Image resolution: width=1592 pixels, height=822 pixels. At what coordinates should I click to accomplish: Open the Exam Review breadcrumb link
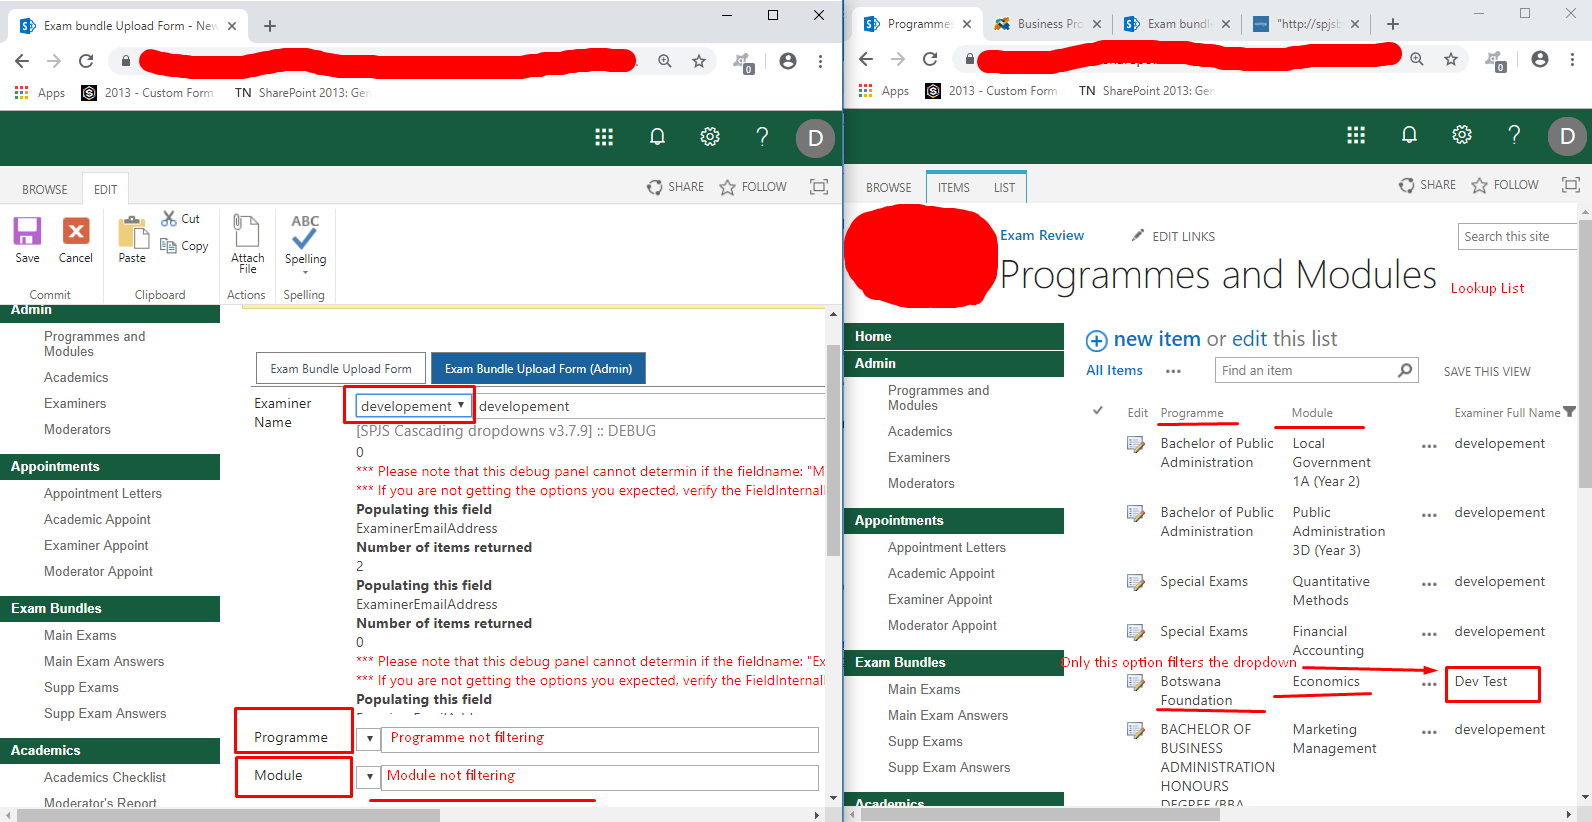click(1041, 236)
